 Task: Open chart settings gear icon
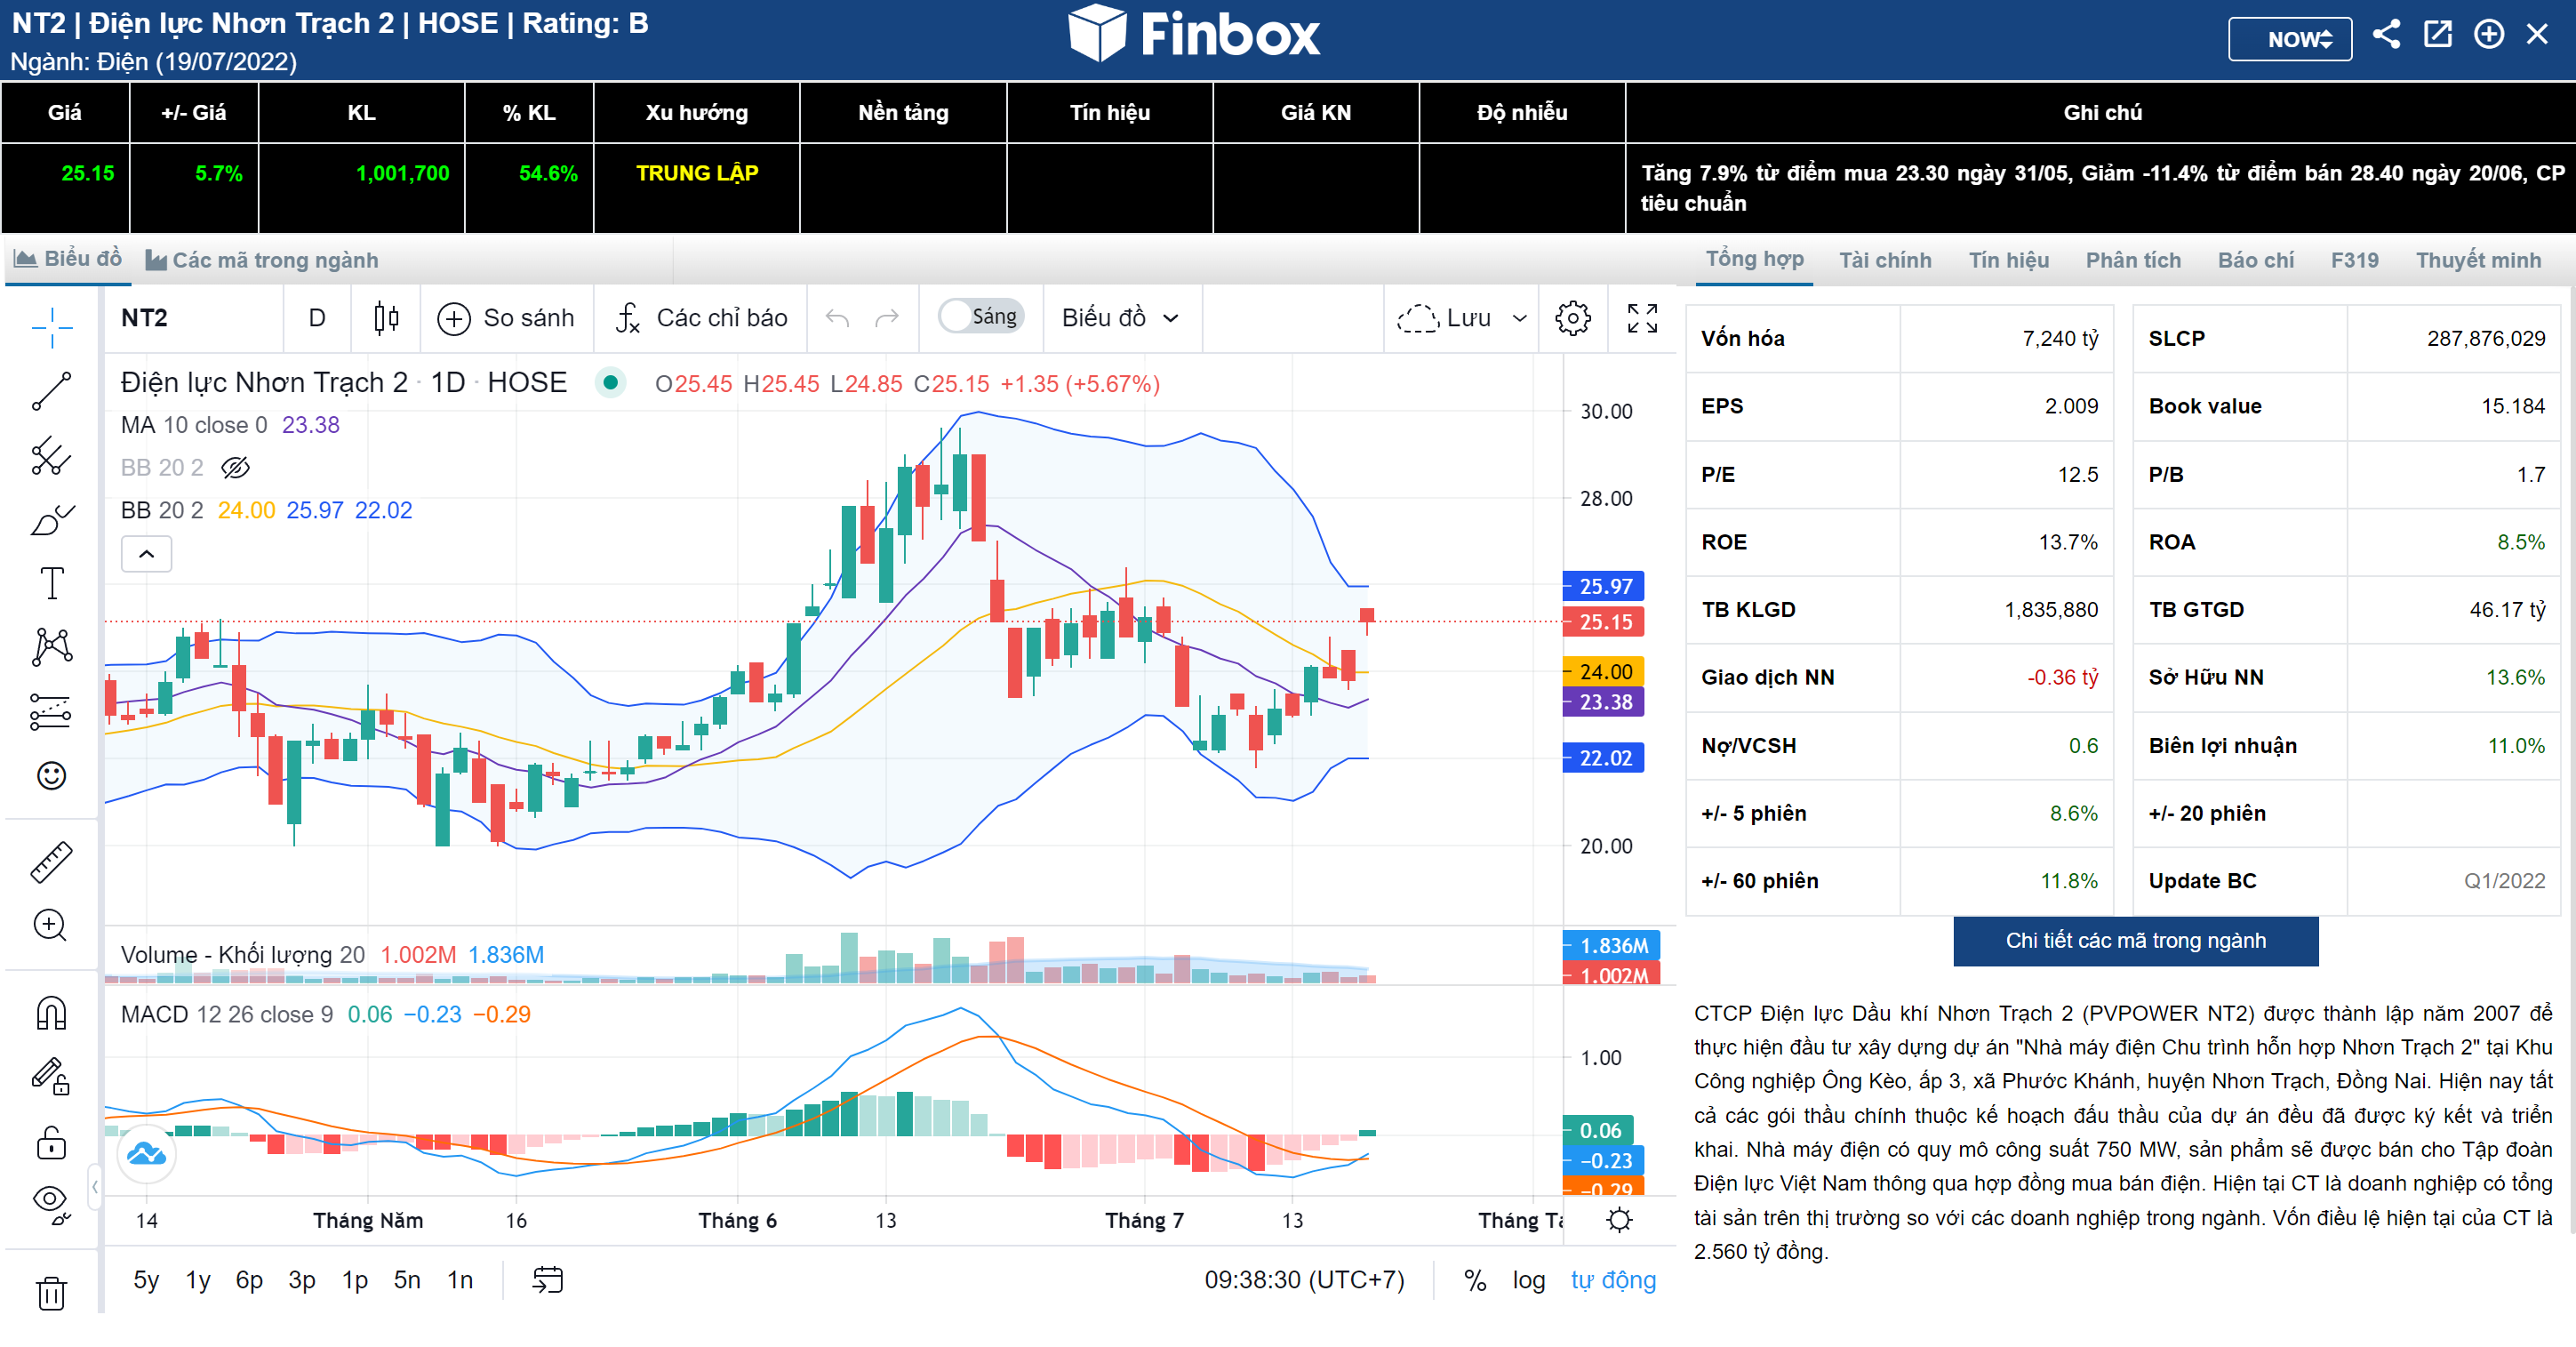pos(1572,318)
